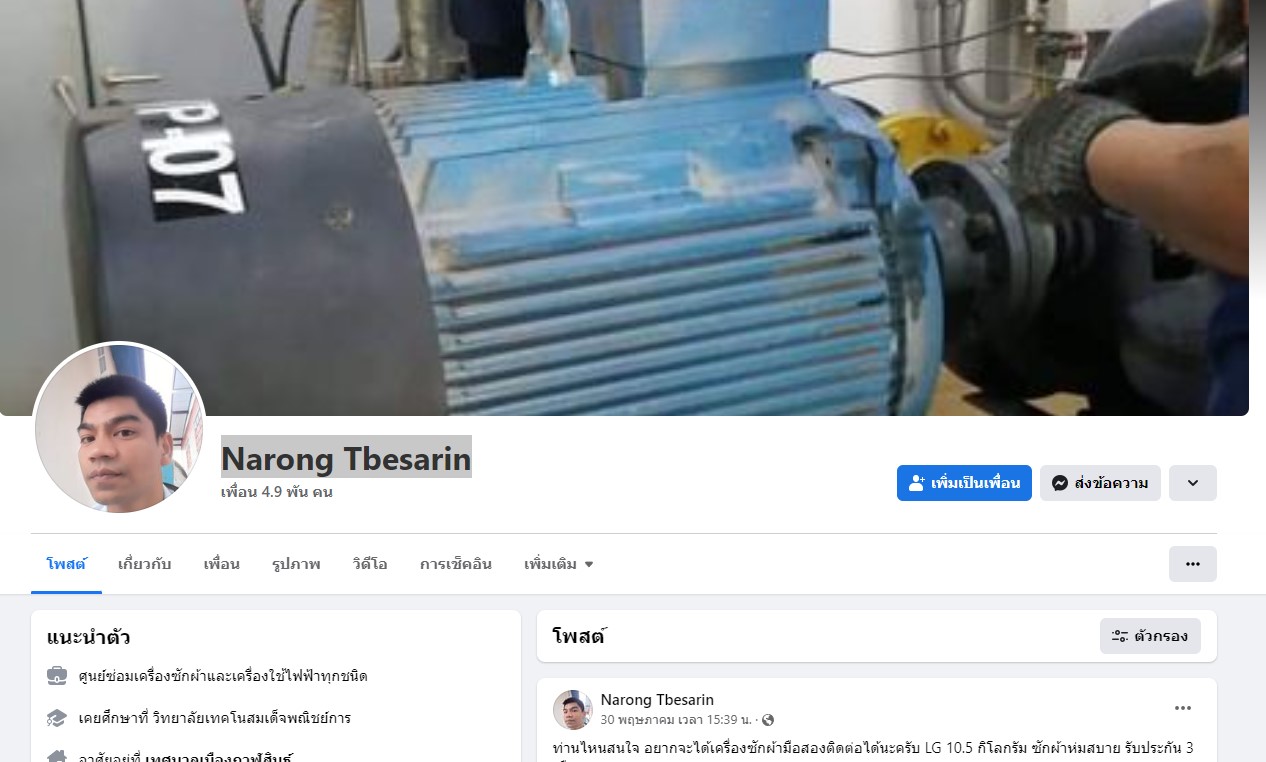This screenshot has height=762, width=1266.
Task: Open the การเช็คอิน tab
Action: pos(456,564)
